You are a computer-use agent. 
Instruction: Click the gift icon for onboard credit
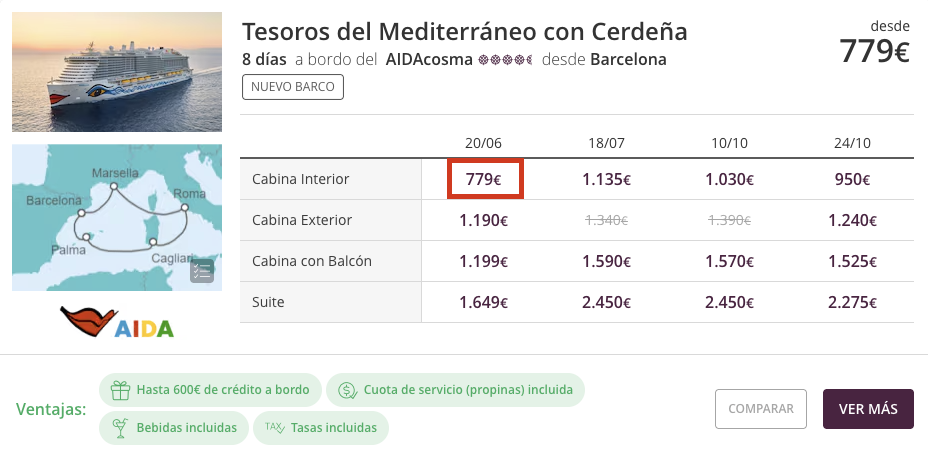[x=121, y=390]
